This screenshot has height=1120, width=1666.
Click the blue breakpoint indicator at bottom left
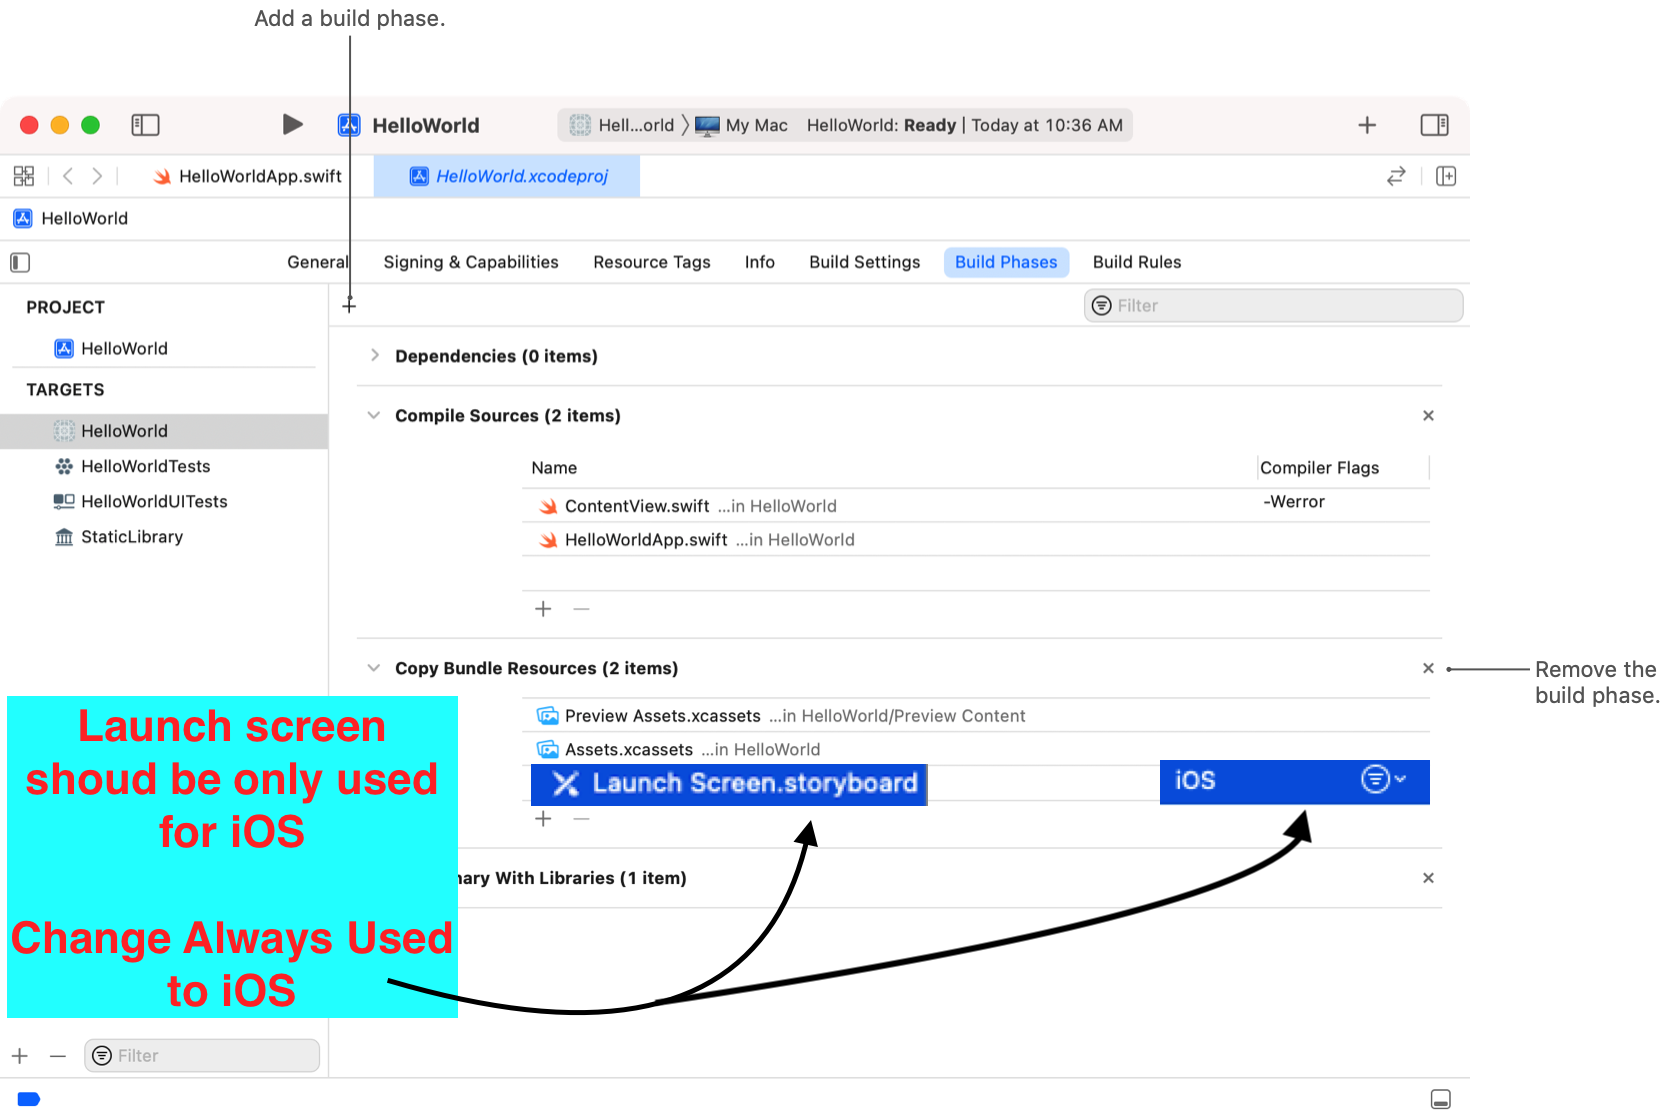tap(29, 1099)
